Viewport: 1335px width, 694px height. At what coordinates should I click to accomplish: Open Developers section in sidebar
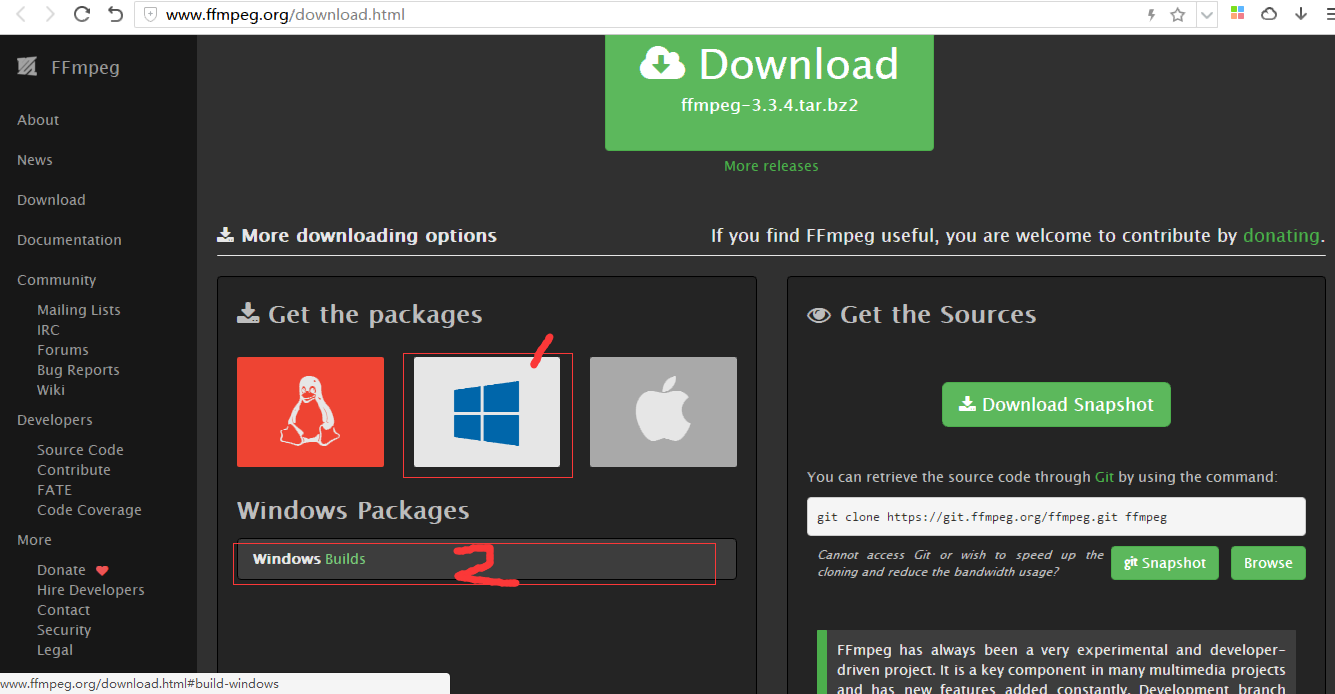coord(55,420)
